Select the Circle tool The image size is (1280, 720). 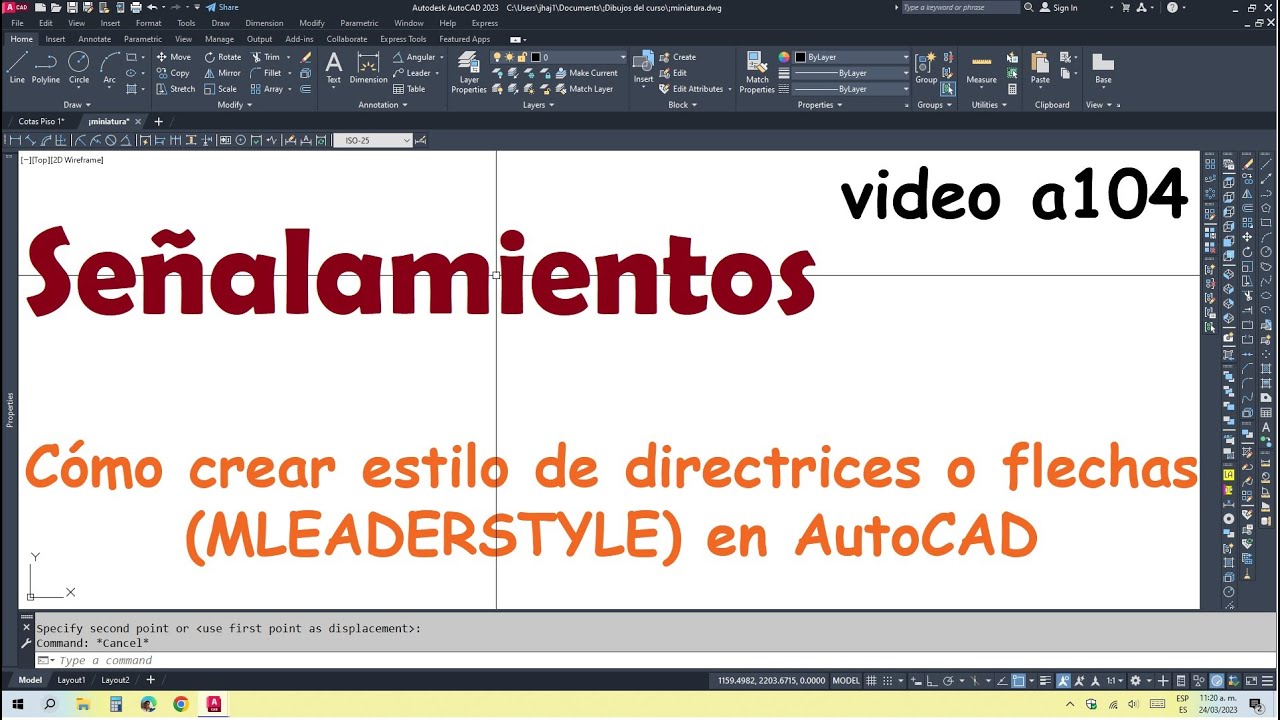[x=79, y=68]
